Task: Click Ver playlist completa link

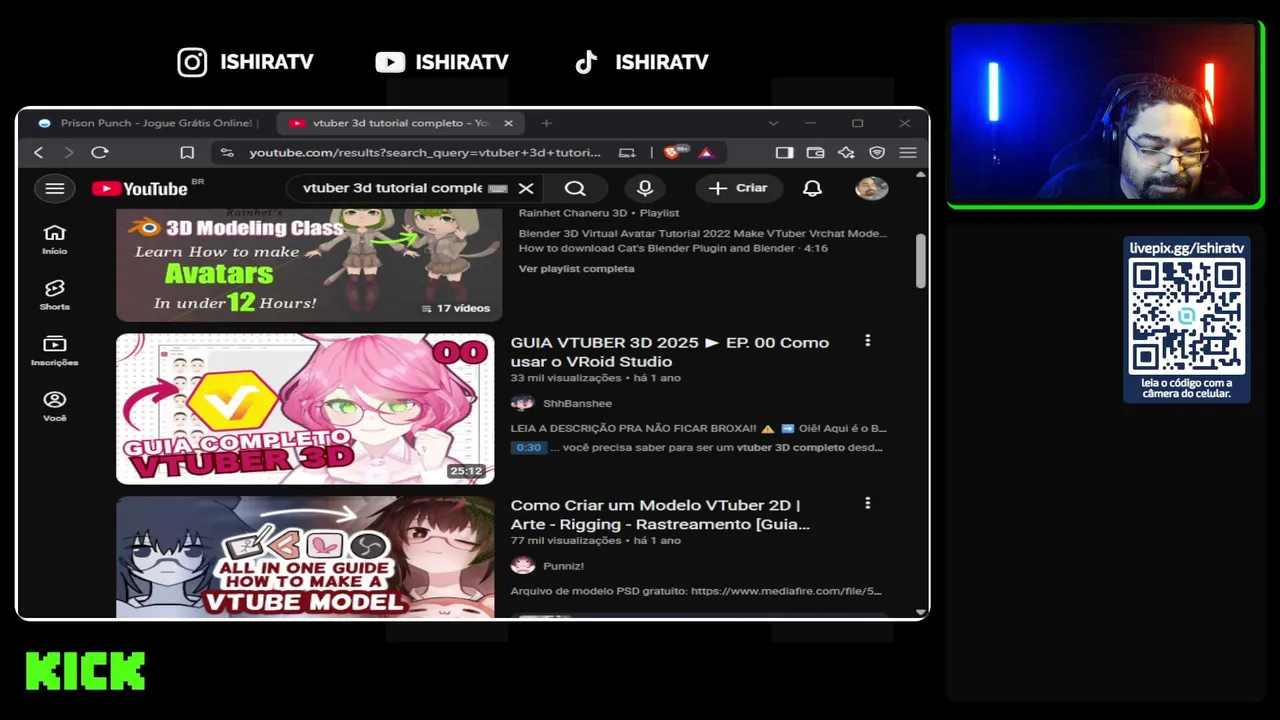Action: pyautogui.click(x=576, y=268)
